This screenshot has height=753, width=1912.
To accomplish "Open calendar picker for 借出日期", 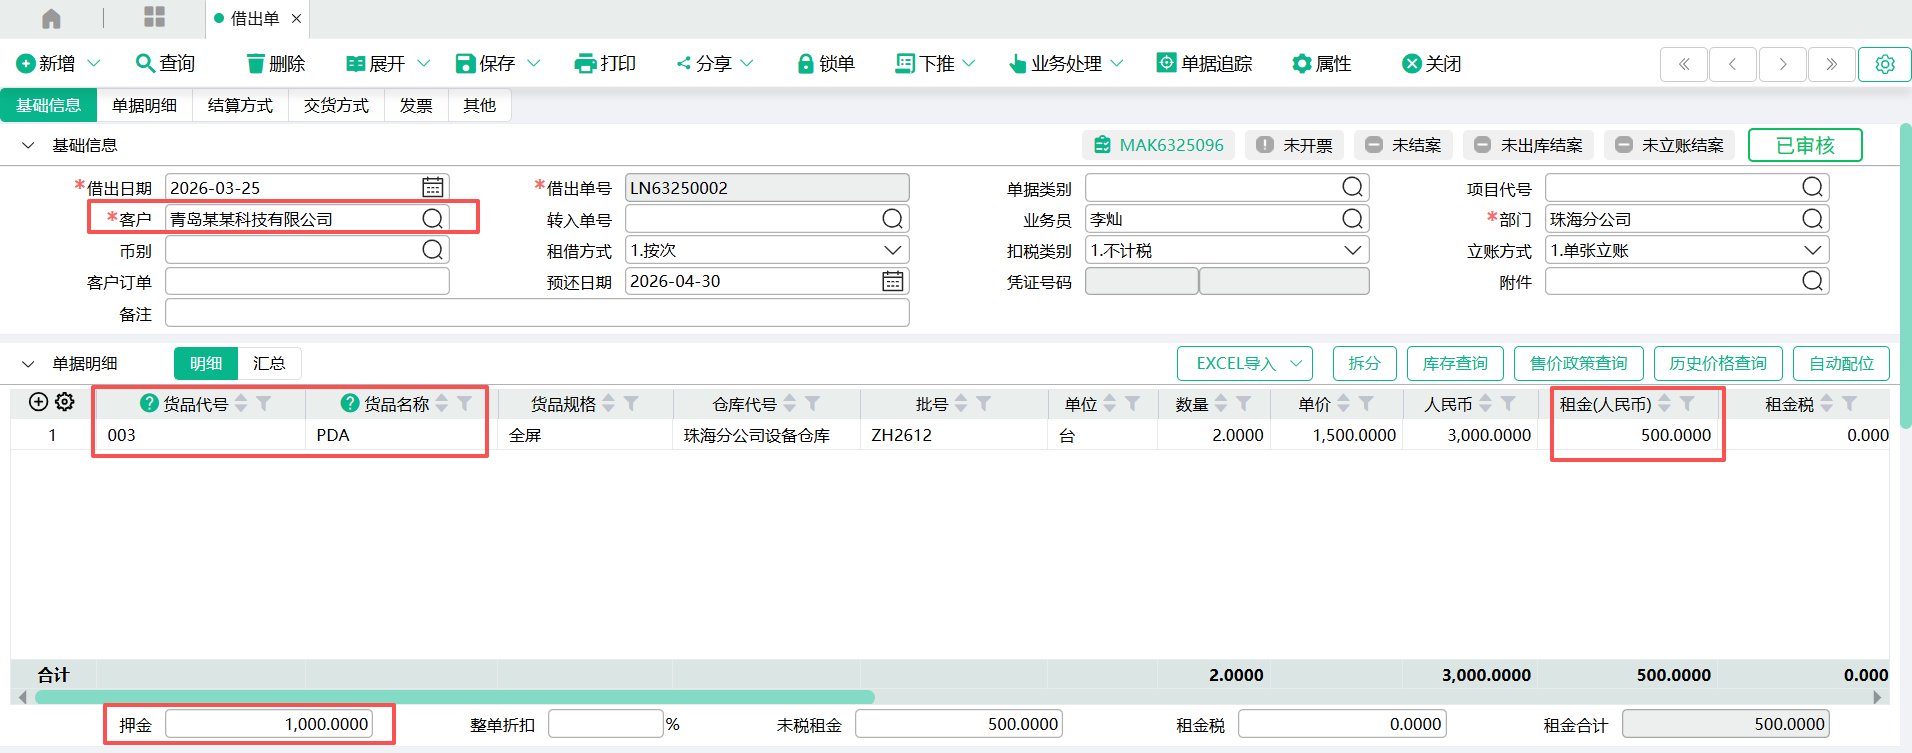I will point(432,187).
